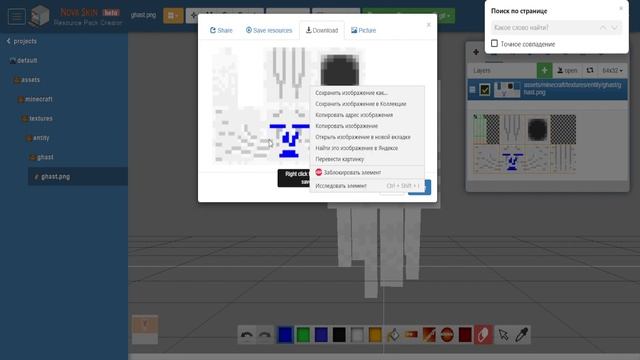640x360 pixels.
Task: Expand the assets folder
Action: pyautogui.click(x=27, y=80)
